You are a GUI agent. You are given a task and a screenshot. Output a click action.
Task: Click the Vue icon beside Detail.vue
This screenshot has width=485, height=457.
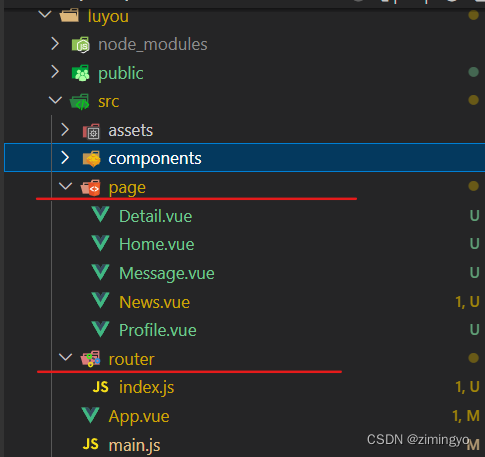coord(100,215)
